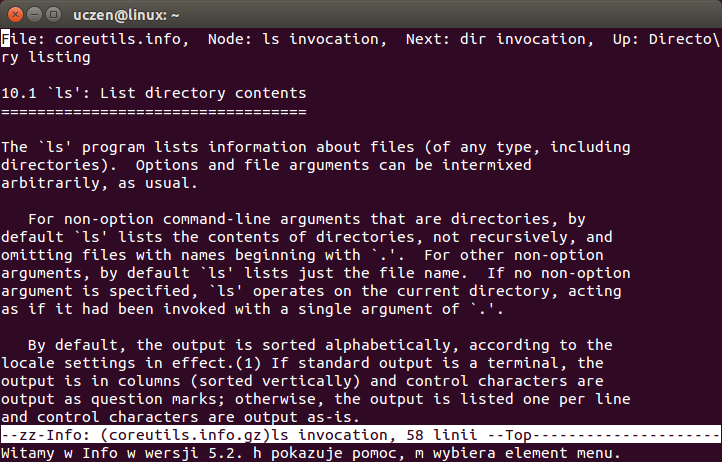Viewport: 722px width, 462px height.
Task: Click '--Top' indicator in the mode line
Action: (509, 435)
